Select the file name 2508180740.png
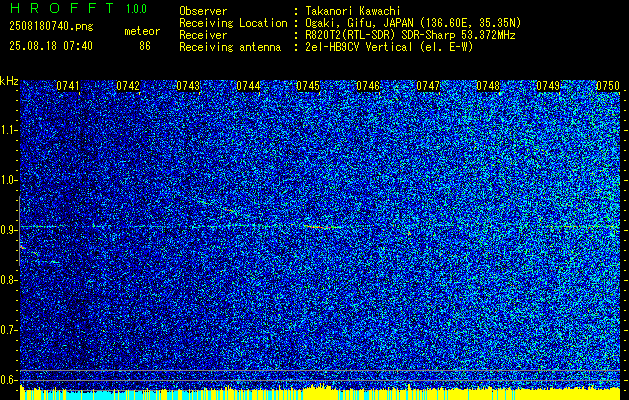This screenshot has width=629, height=400. click(x=51, y=27)
